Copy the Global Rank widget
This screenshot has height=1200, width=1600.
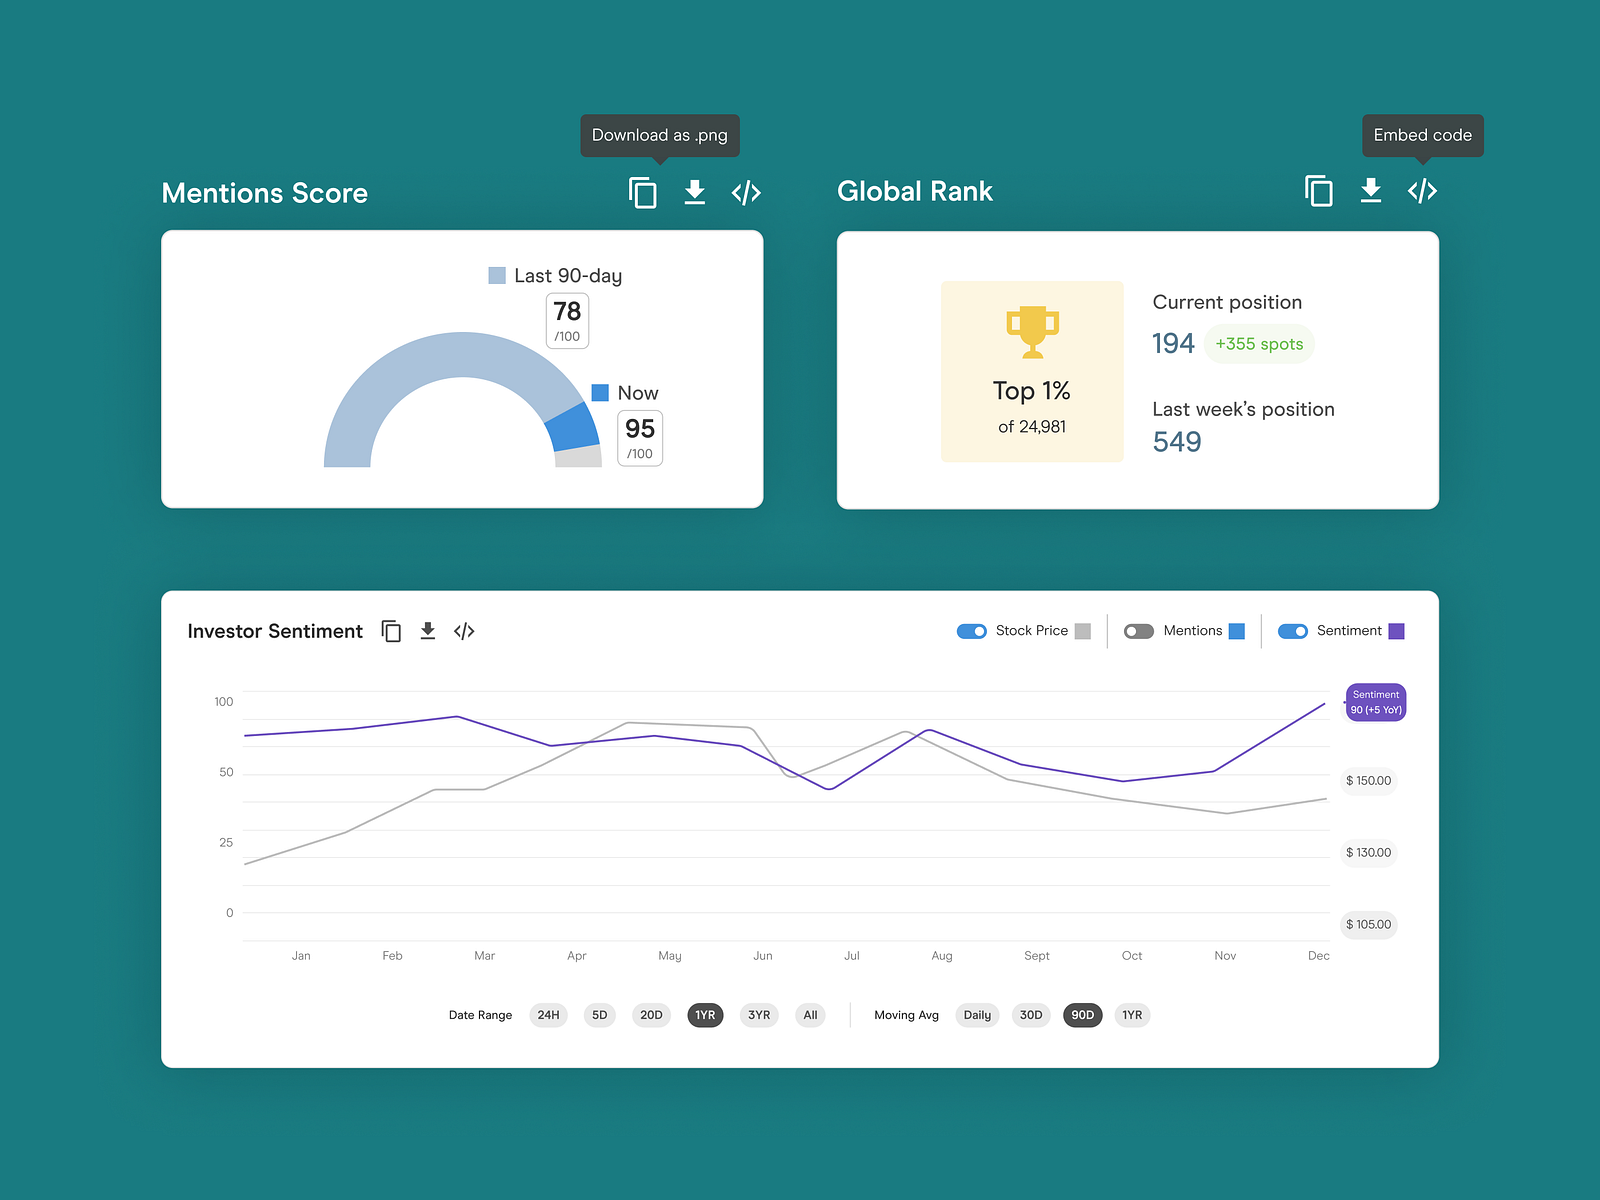(x=1319, y=190)
